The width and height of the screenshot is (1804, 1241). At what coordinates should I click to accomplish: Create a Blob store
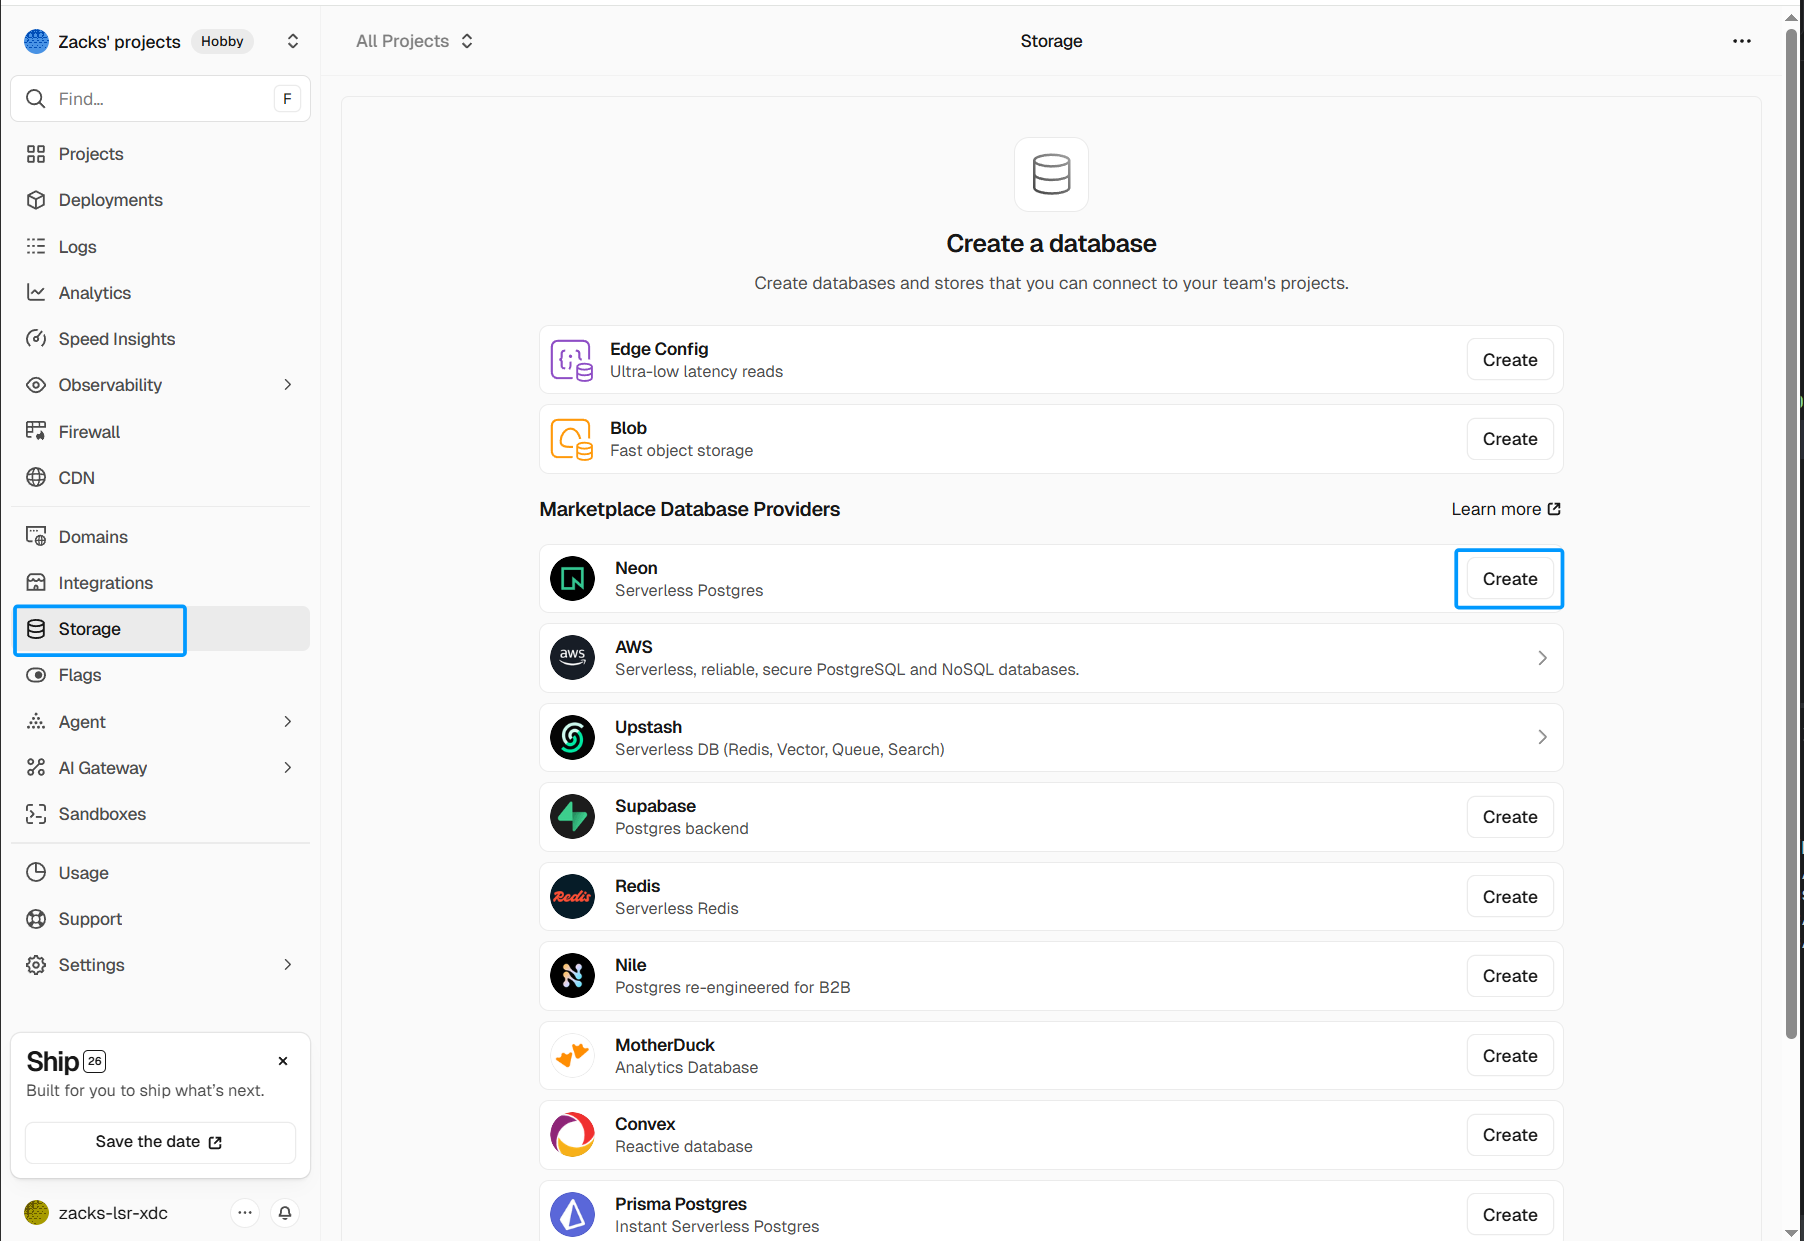point(1510,439)
